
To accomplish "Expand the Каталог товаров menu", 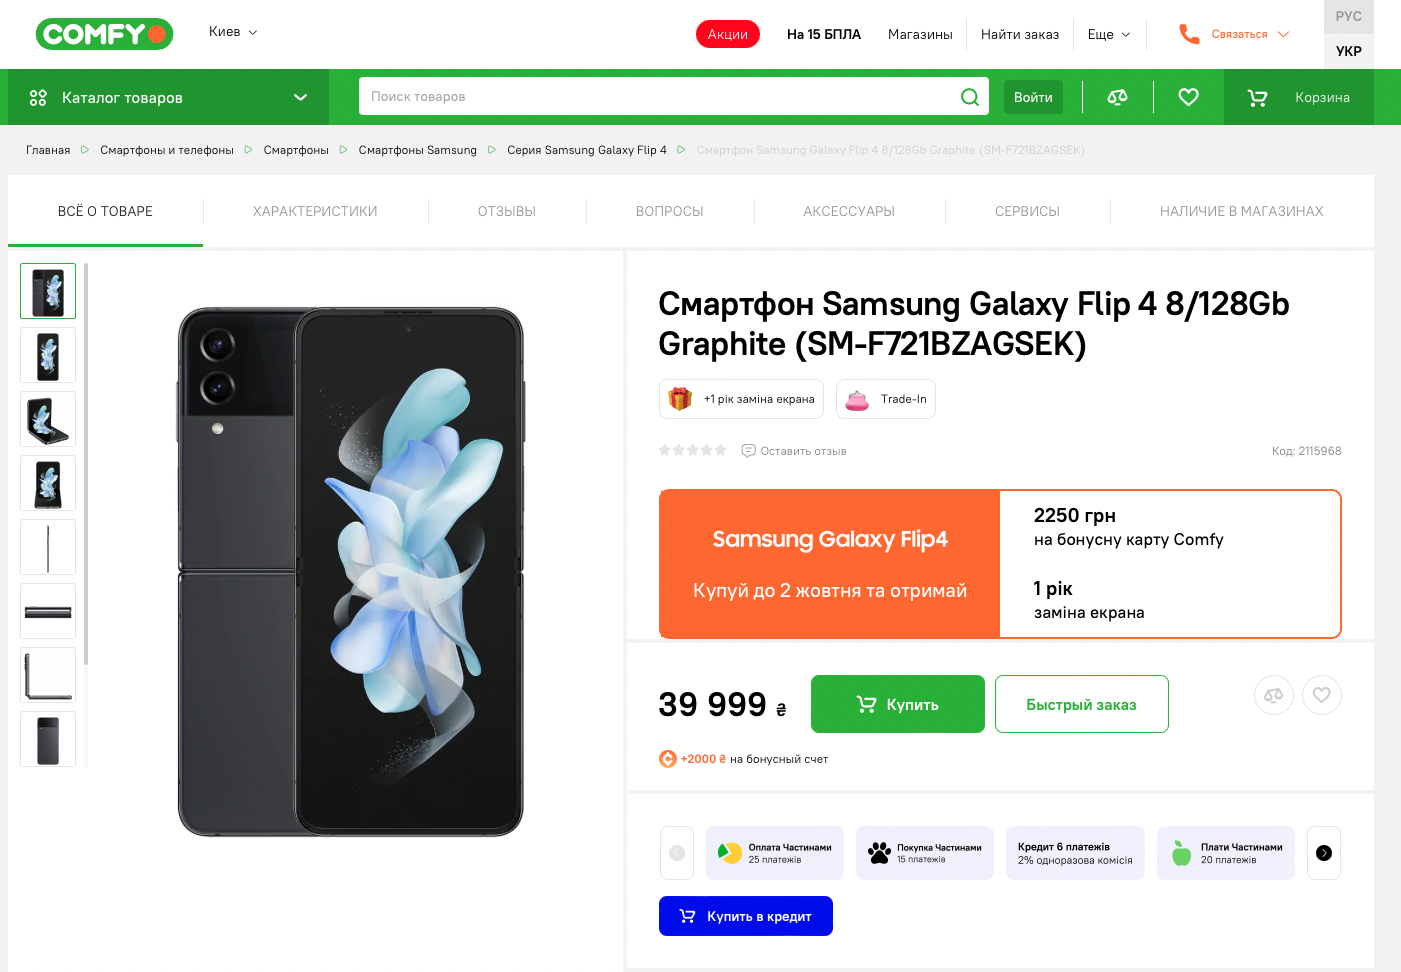I will pyautogui.click(x=168, y=97).
